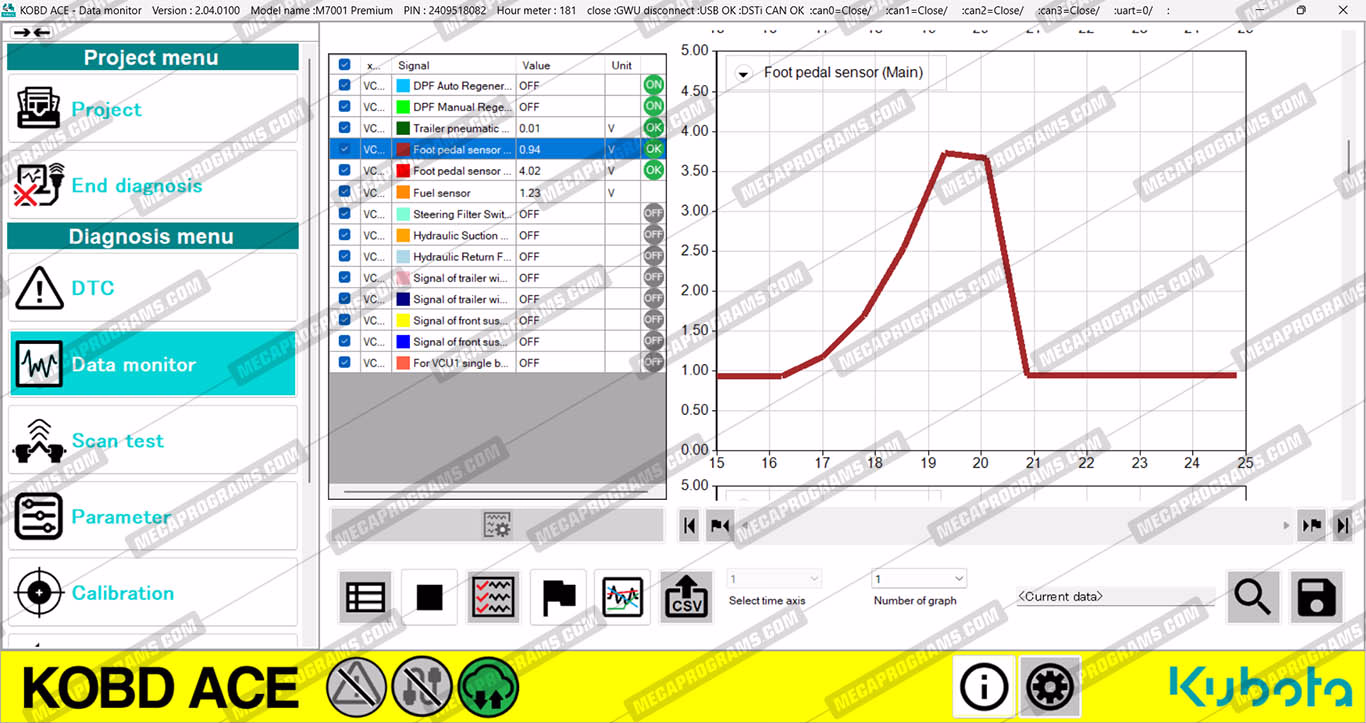
Task: Click the multi-line graph display icon
Action: pos(623,597)
